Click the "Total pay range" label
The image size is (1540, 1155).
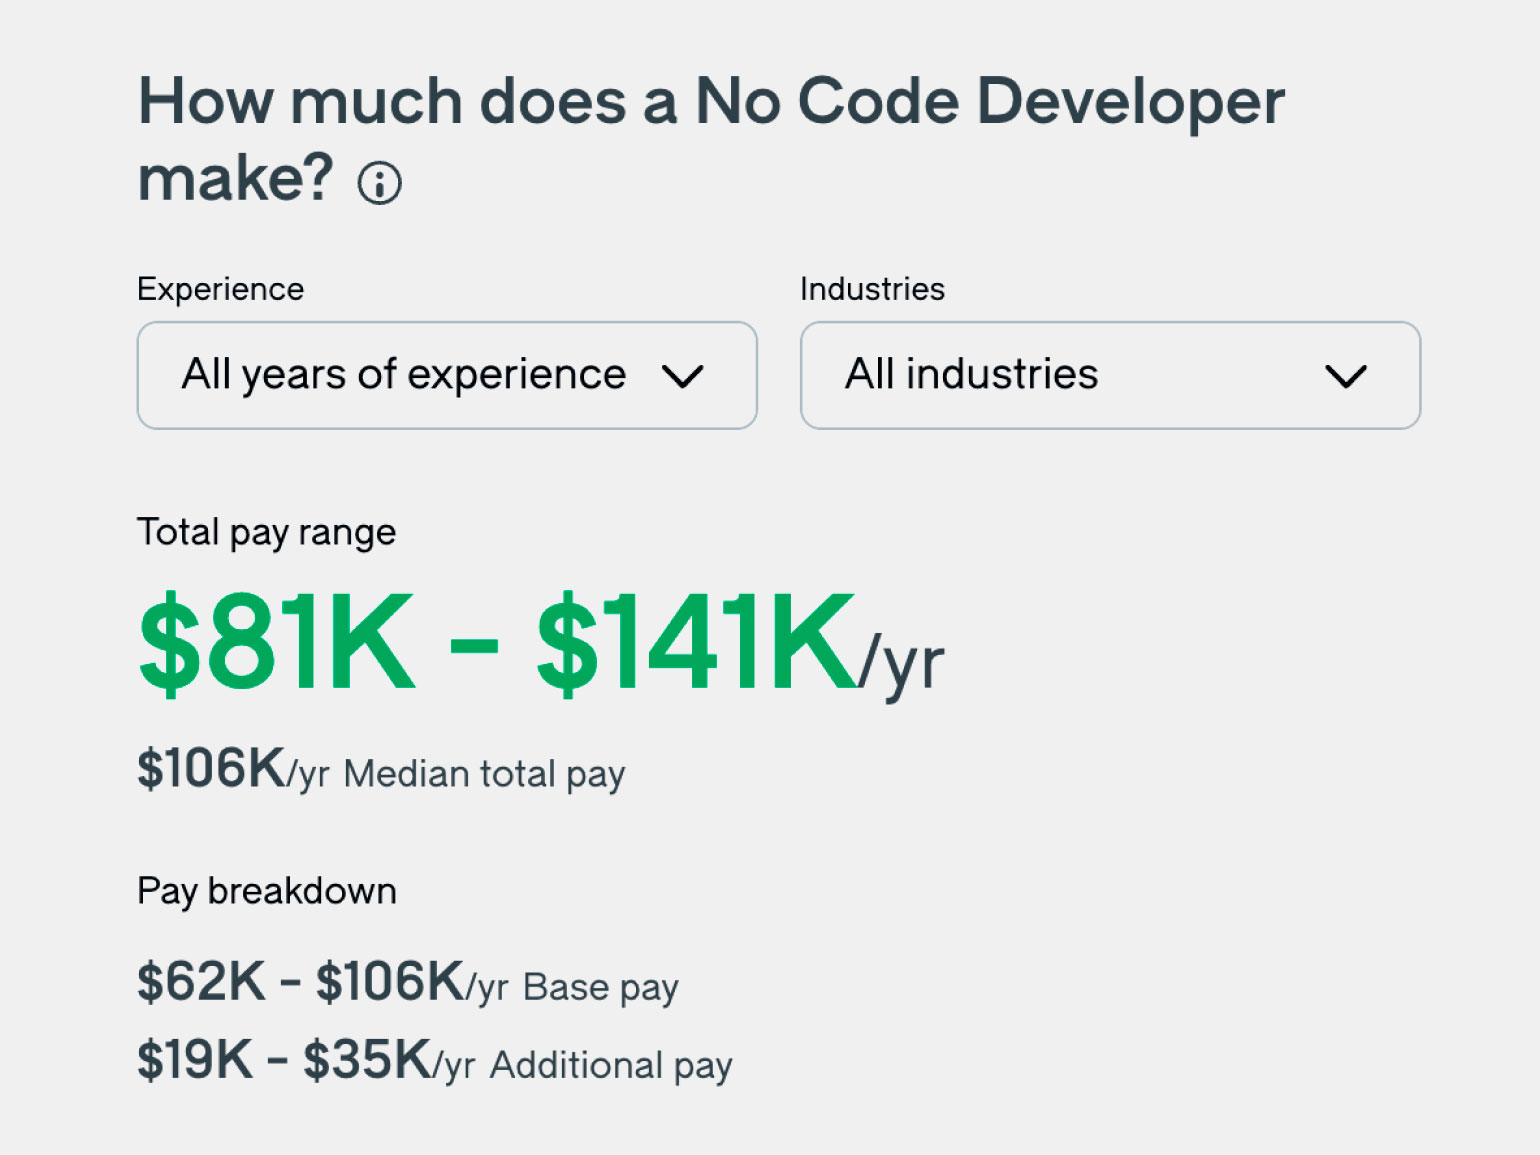[266, 532]
